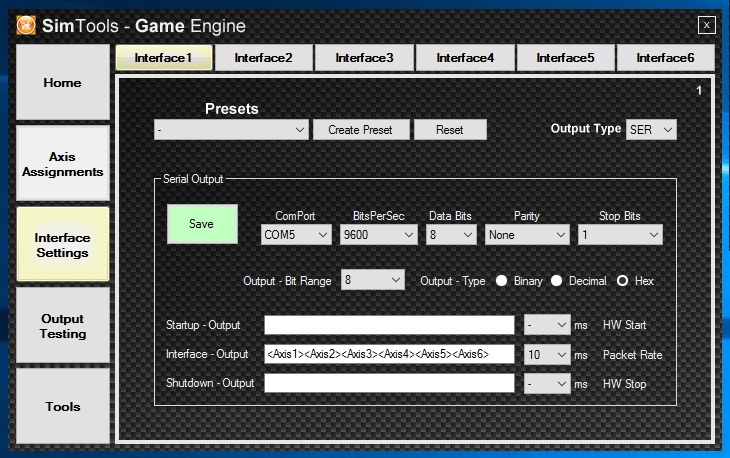
Task: Save the serial output settings
Action: (202, 224)
